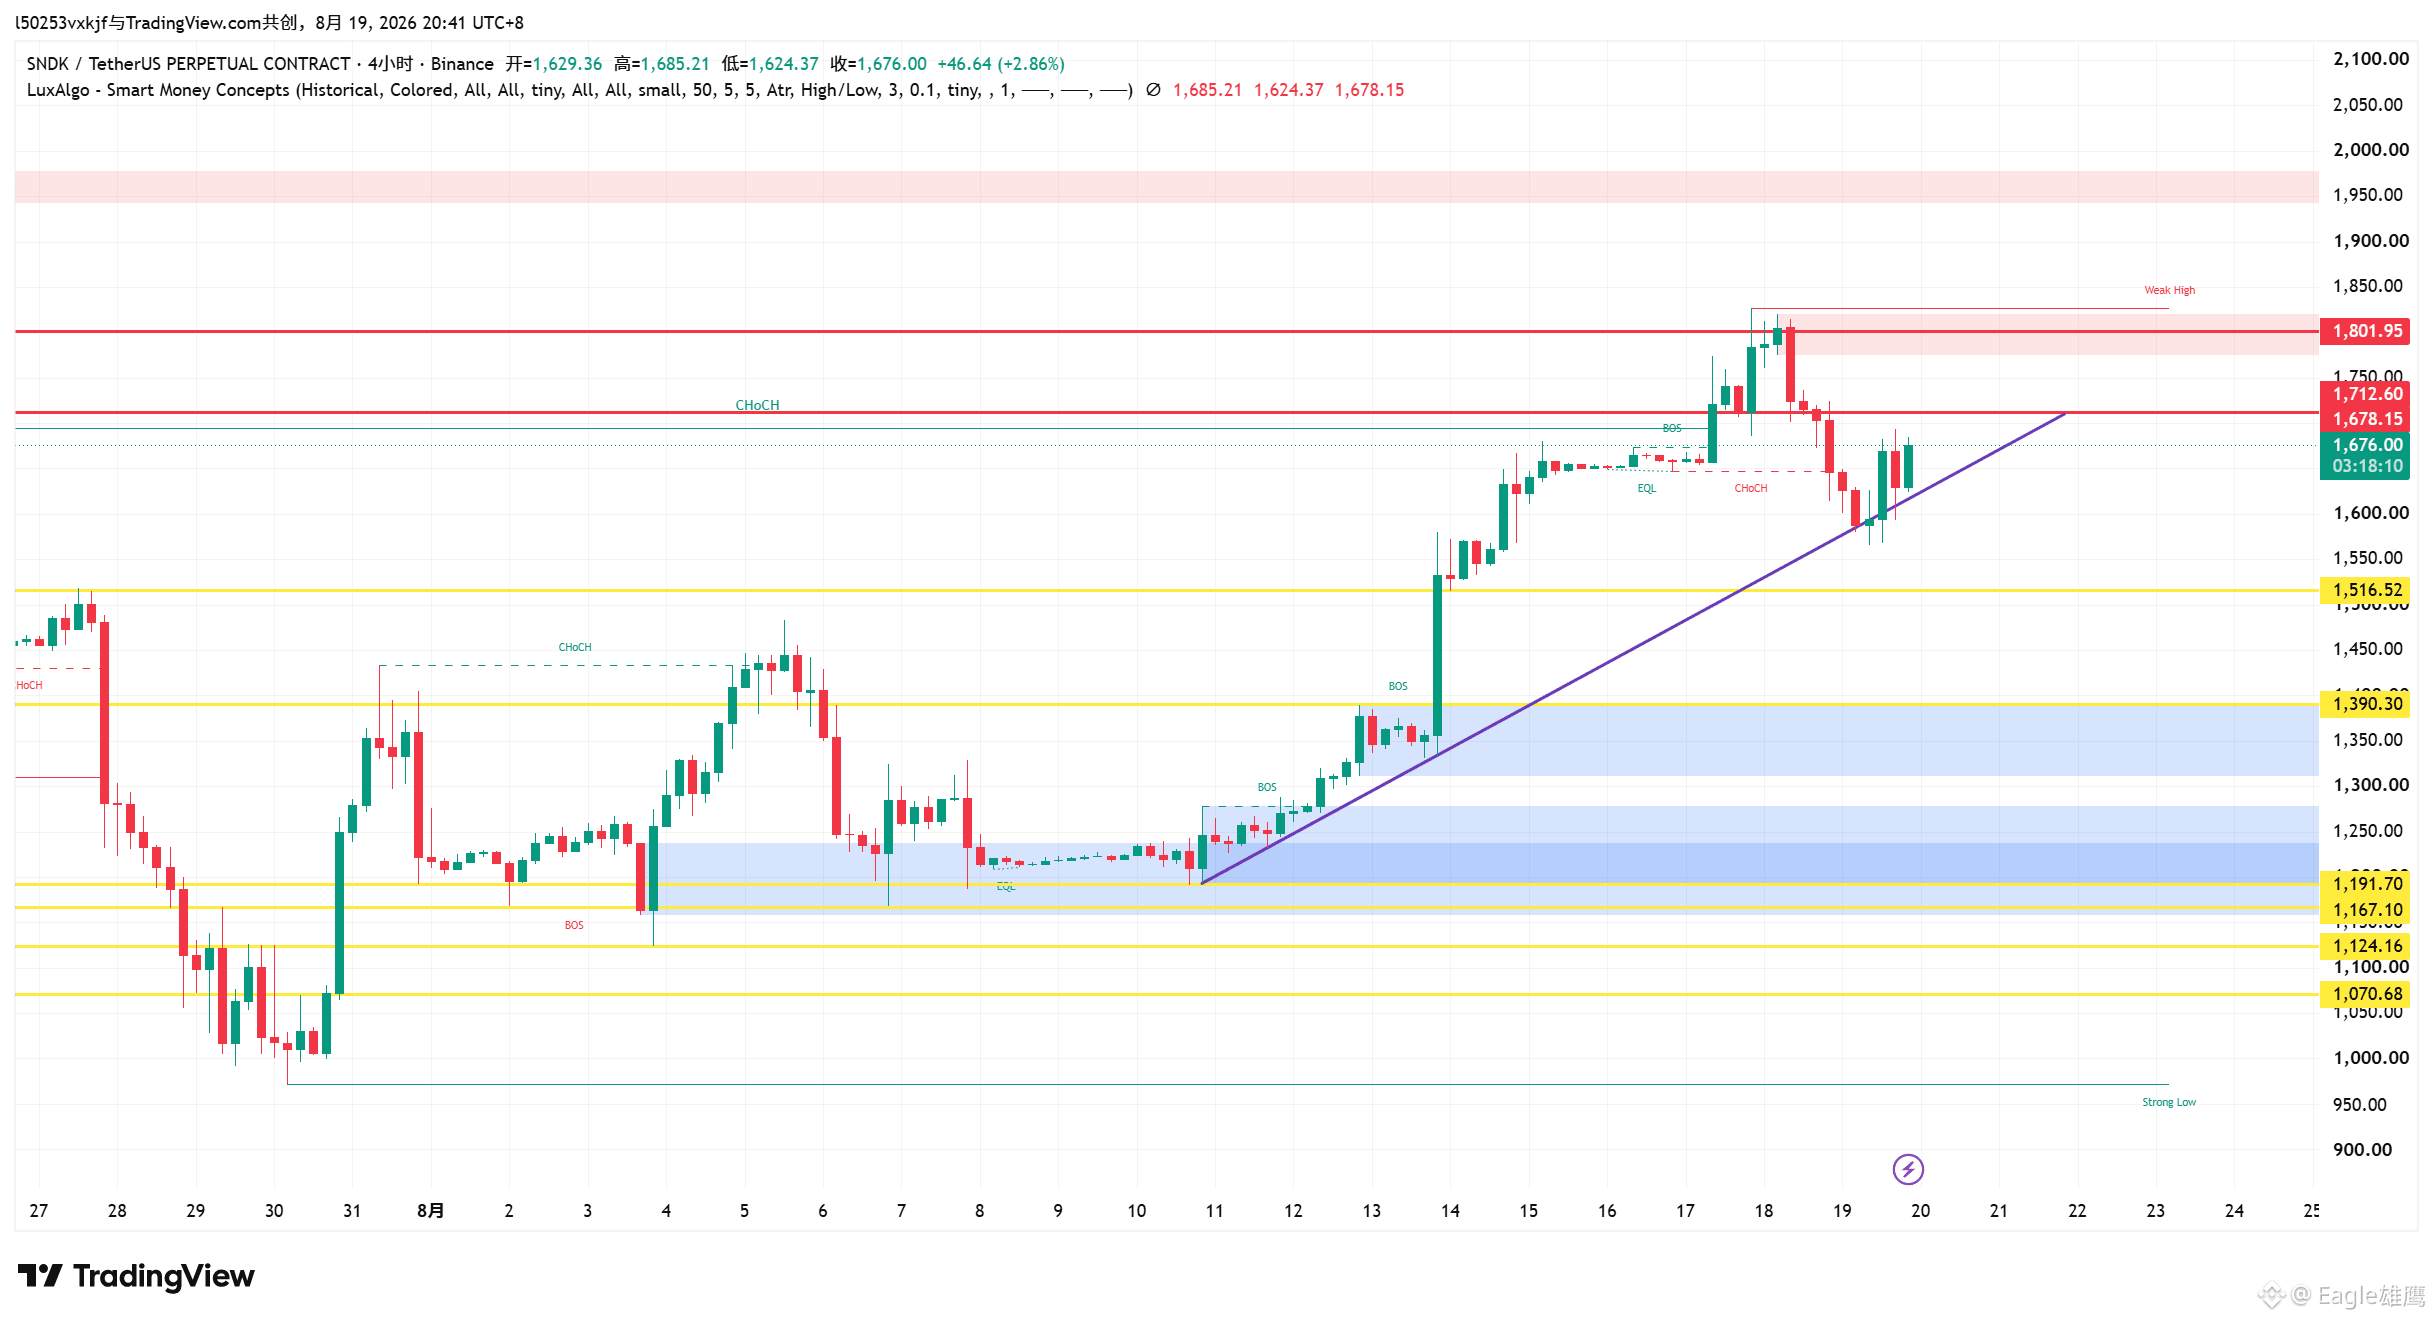Select the purple ascending trendline

[1633, 648]
